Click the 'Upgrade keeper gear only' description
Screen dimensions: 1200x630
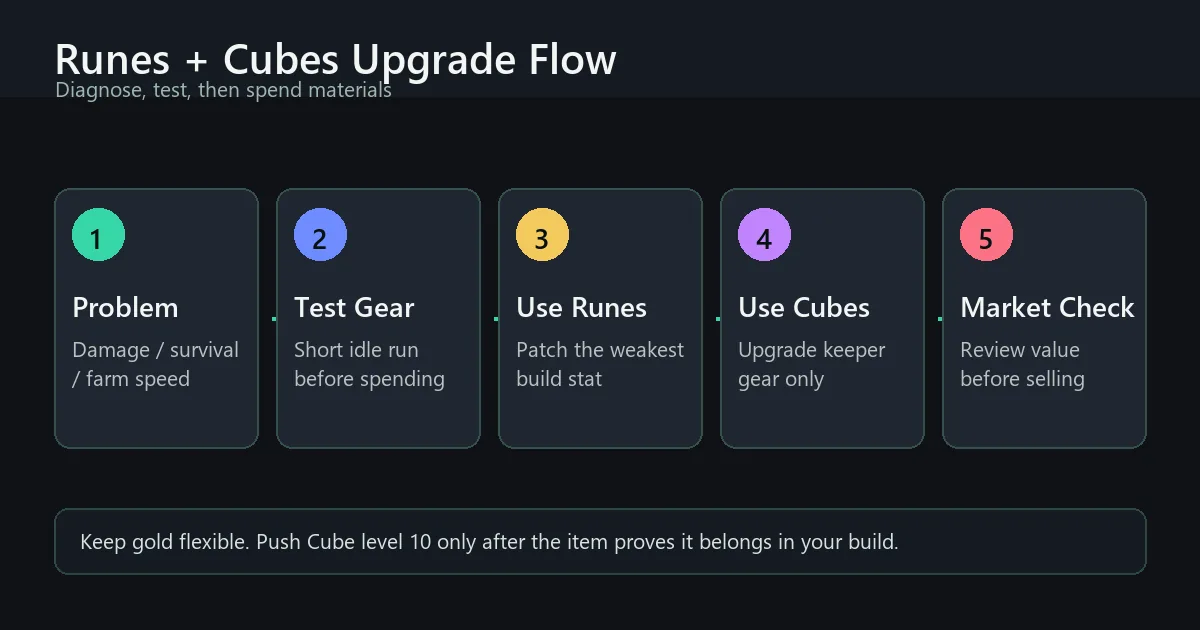coord(812,364)
